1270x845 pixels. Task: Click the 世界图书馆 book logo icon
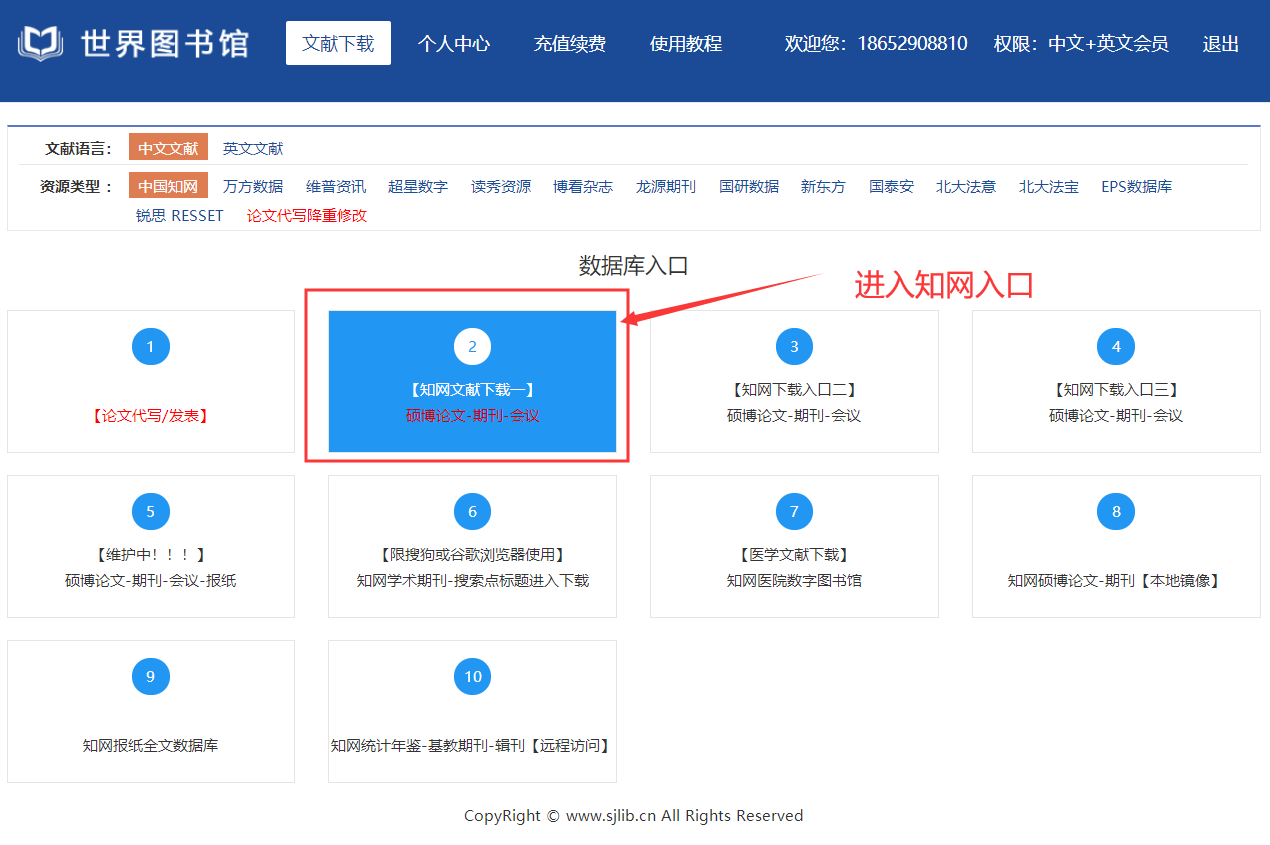pos(40,43)
